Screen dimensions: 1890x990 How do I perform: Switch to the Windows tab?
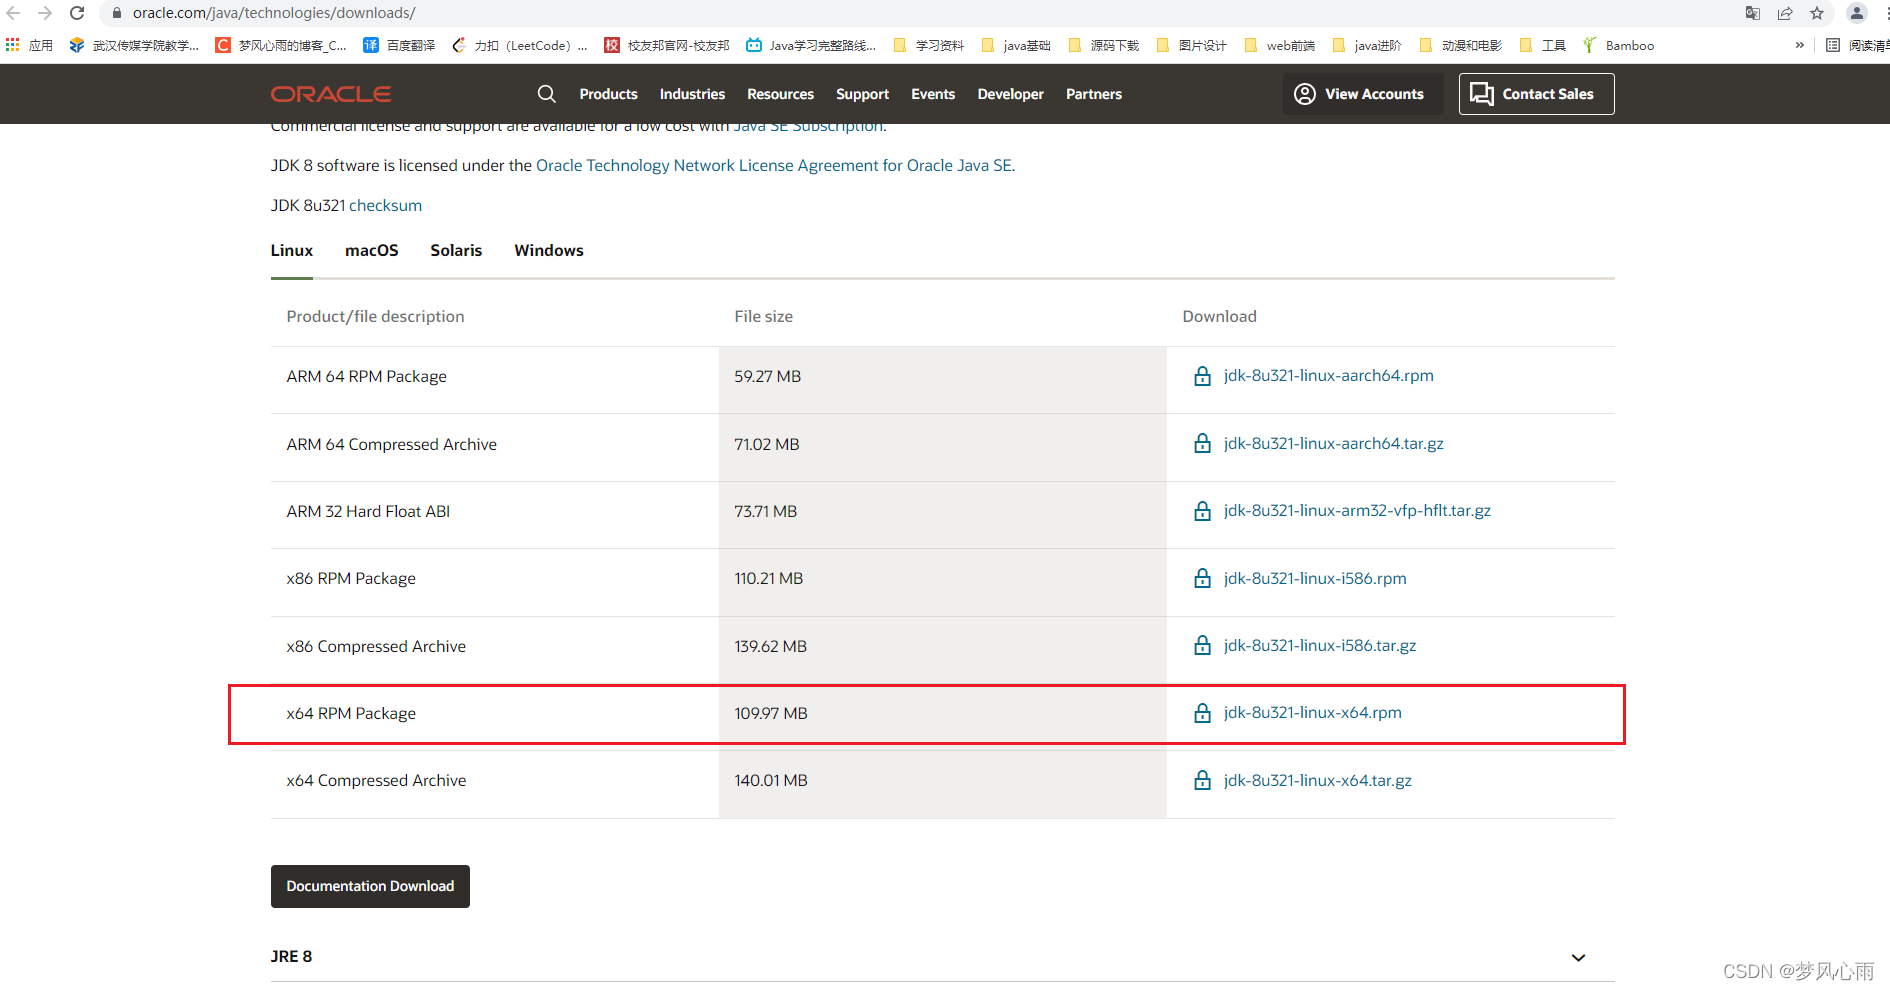549,251
